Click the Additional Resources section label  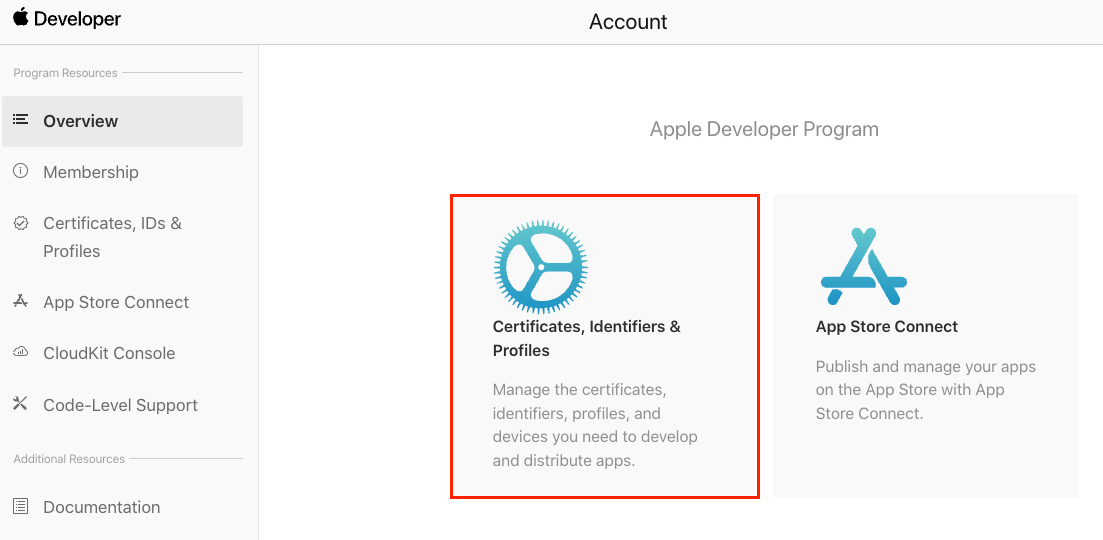pos(69,459)
